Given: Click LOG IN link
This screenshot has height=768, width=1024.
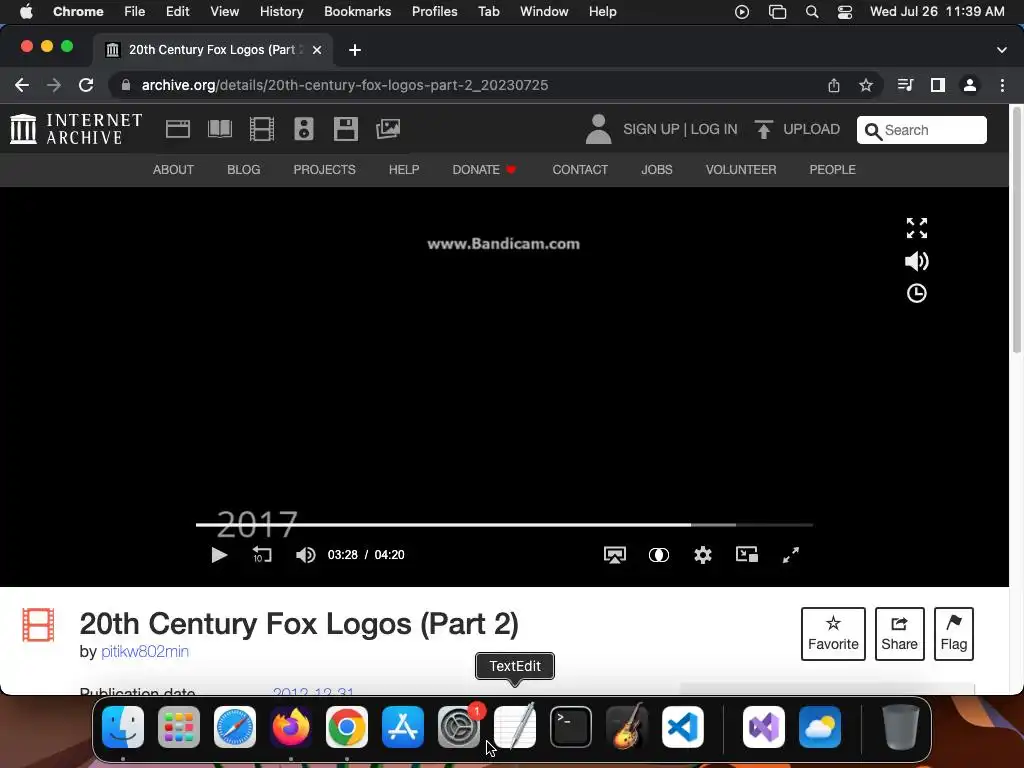Looking at the screenshot, I should (x=714, y=129).
